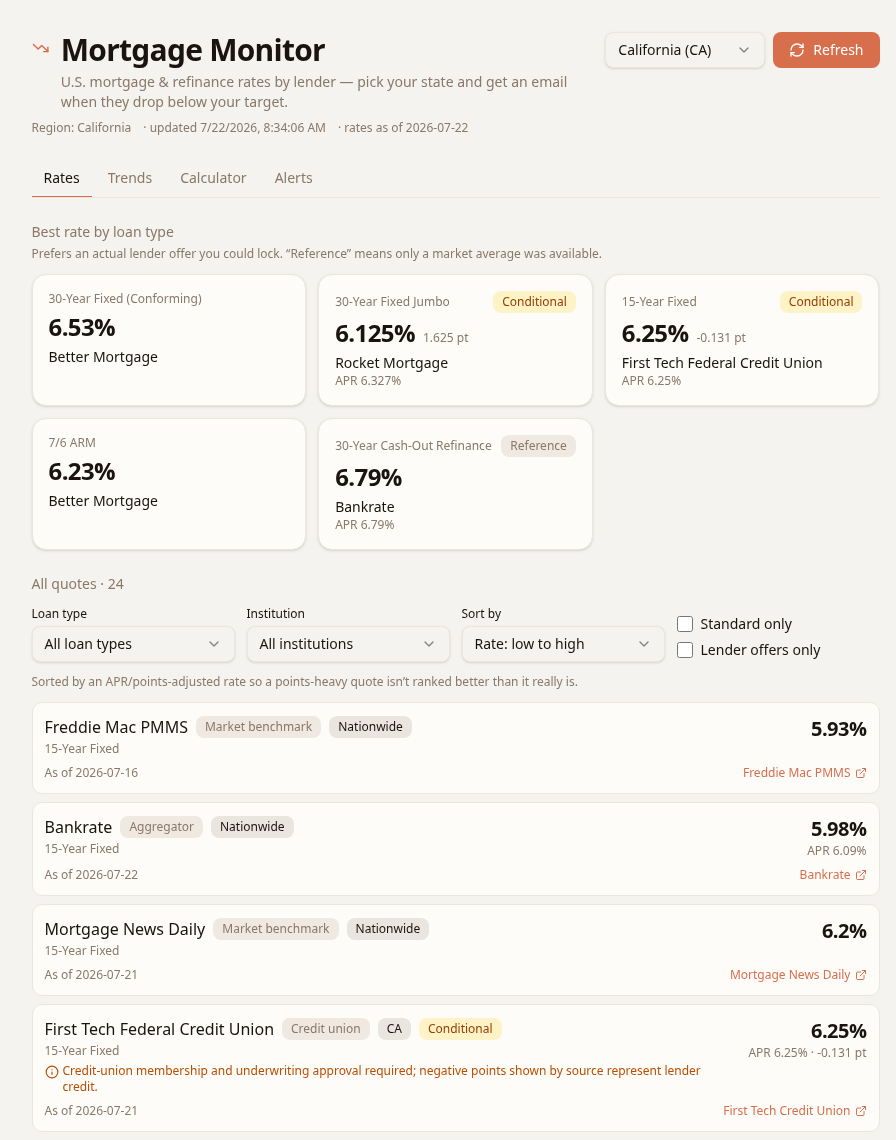This screenshot has width=896, height=1140.
Task: Open the All loan types dropdown
Action: pyautogui.click(x=133, y=644)
